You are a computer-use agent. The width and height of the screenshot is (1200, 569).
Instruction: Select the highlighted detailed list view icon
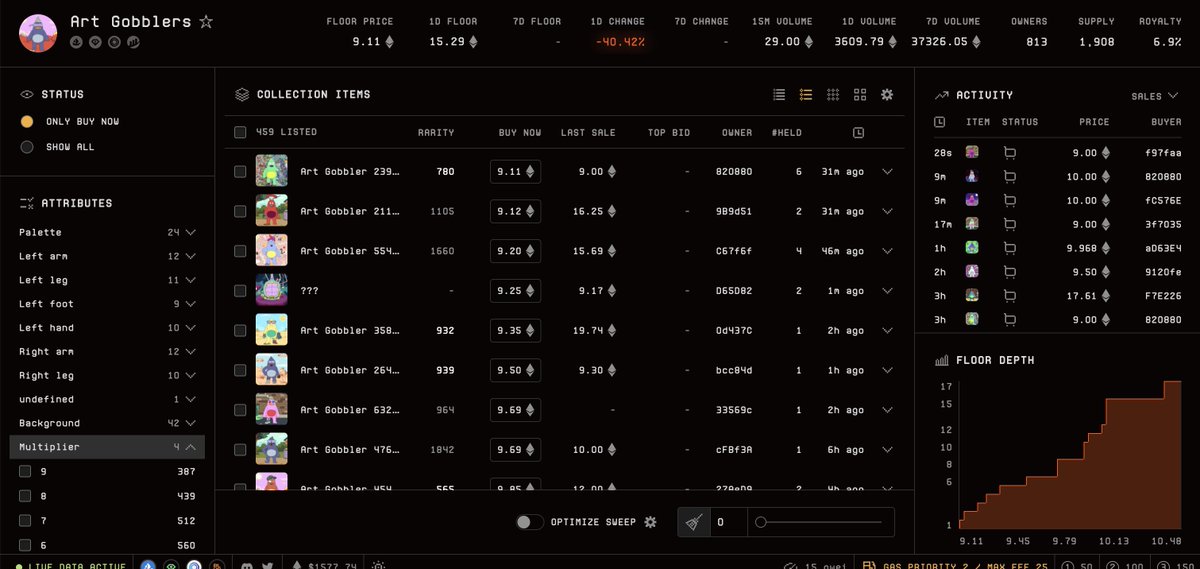click(806, 94)
